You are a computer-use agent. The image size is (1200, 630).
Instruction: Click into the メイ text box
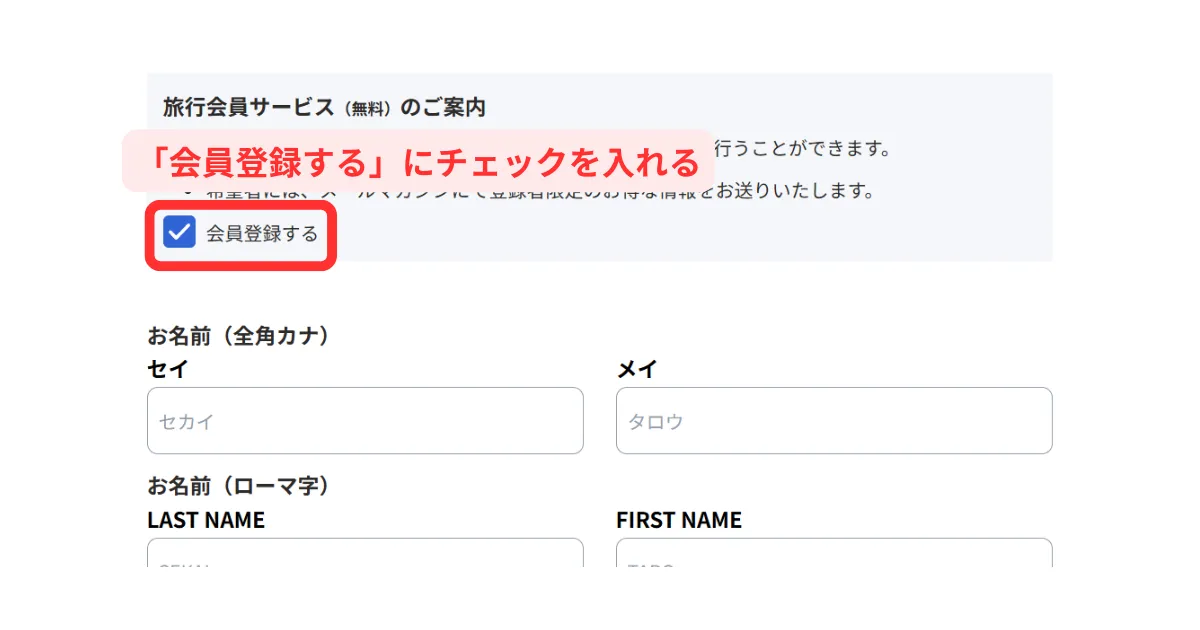pos(834,421)
